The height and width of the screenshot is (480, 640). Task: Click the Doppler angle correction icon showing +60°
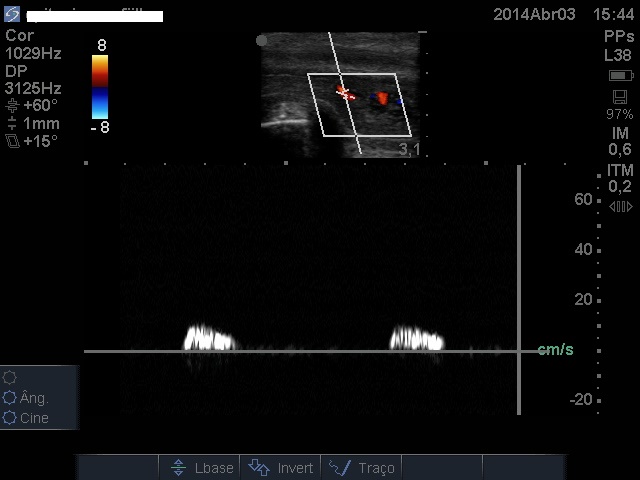point(12,105)
